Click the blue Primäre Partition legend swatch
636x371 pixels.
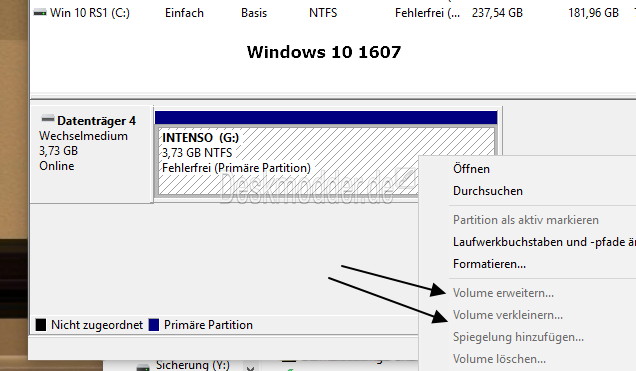click(154, 325)
